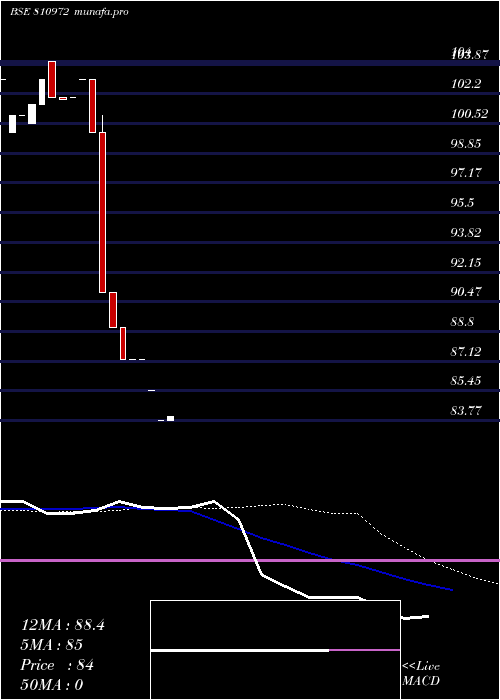Select the 100.52 price level label
The image size is (500, 700).
coord(469,113)
